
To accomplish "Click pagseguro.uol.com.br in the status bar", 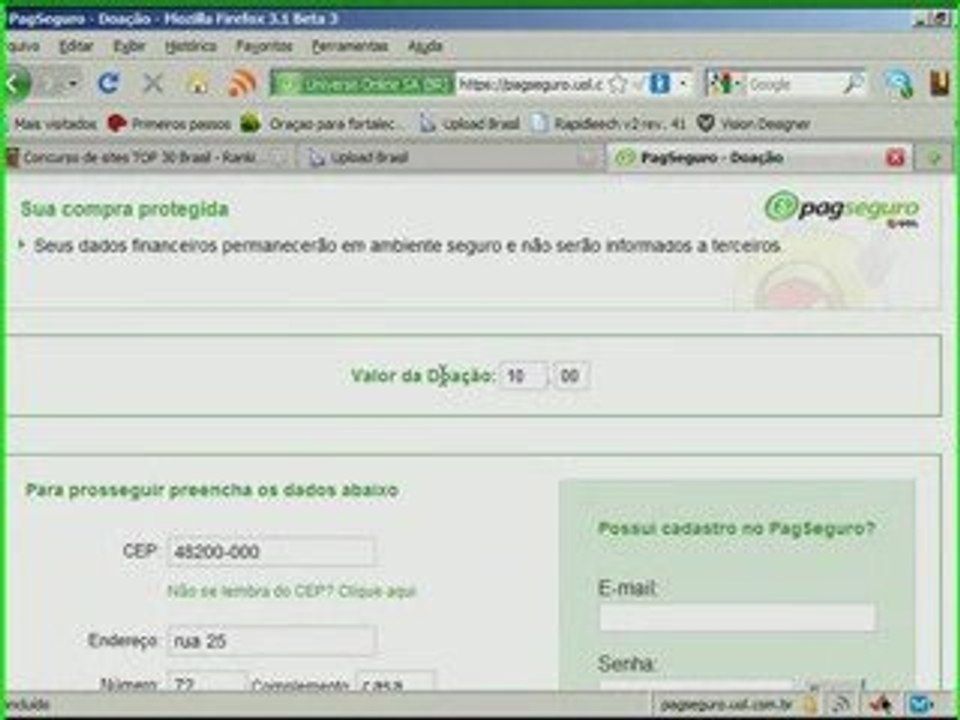I will click(727, 705).
